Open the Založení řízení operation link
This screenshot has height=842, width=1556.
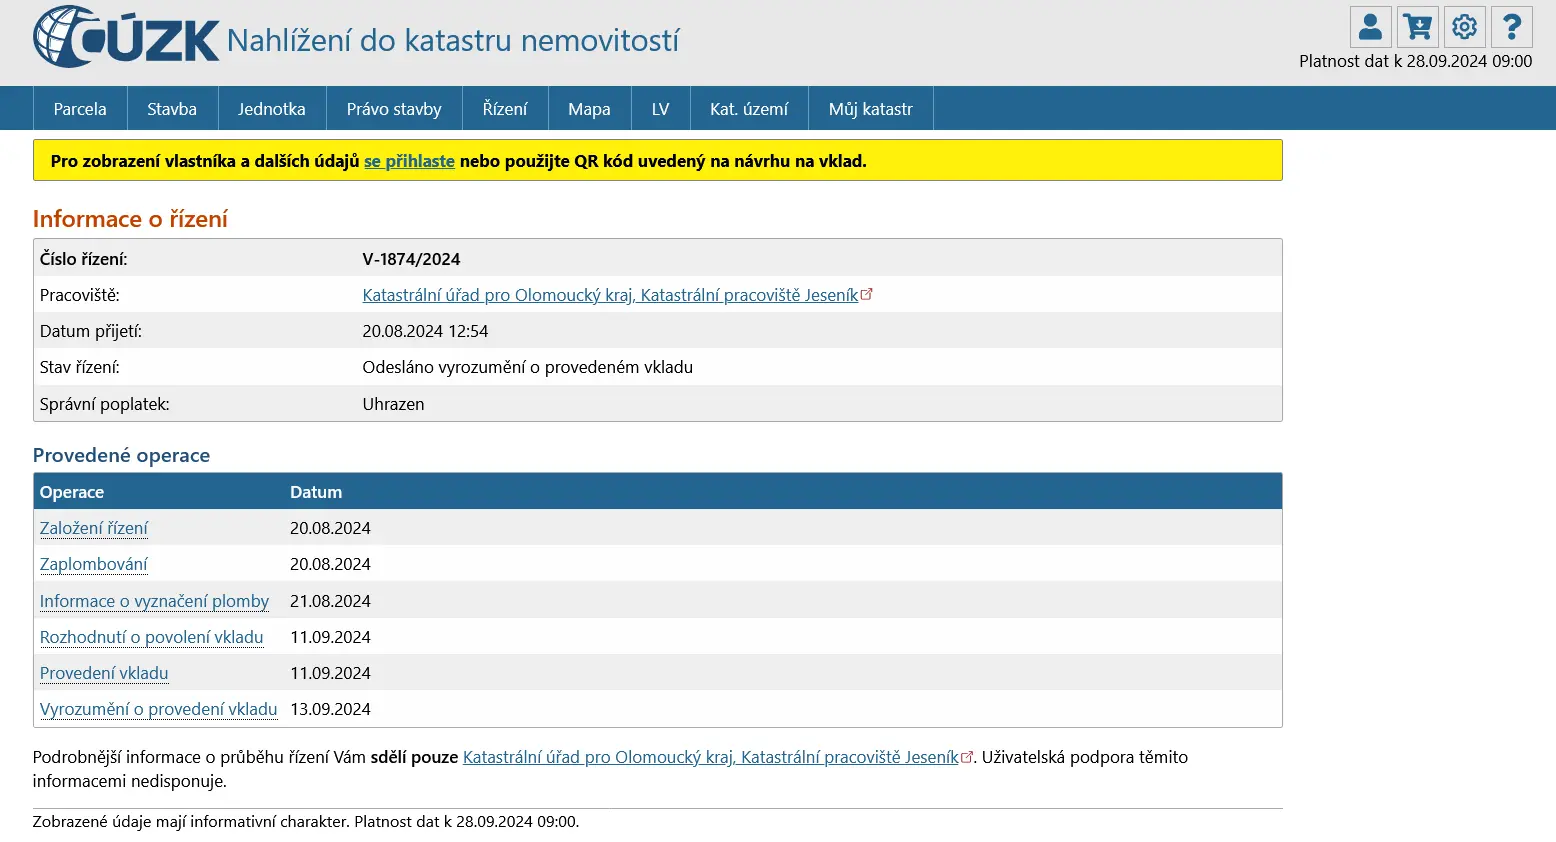pyautogui.click(x=94, y=528)
